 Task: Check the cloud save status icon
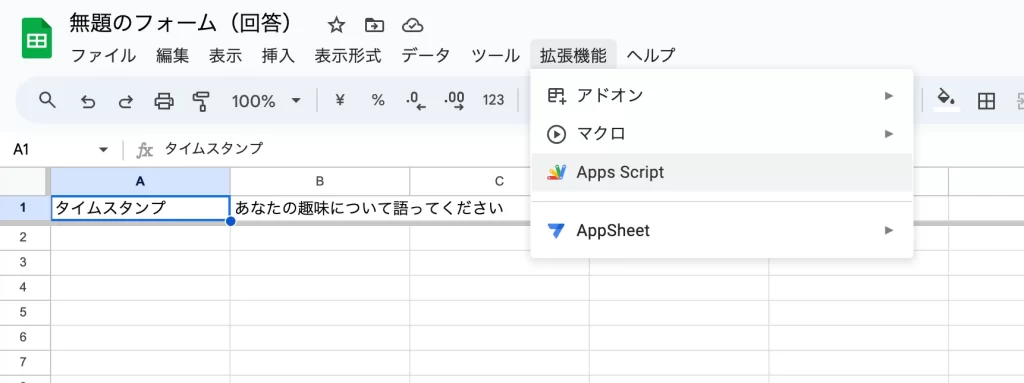[412, 25]
